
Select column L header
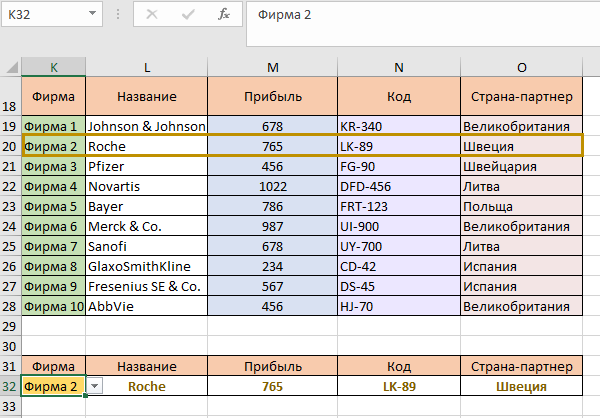[147, 67]
